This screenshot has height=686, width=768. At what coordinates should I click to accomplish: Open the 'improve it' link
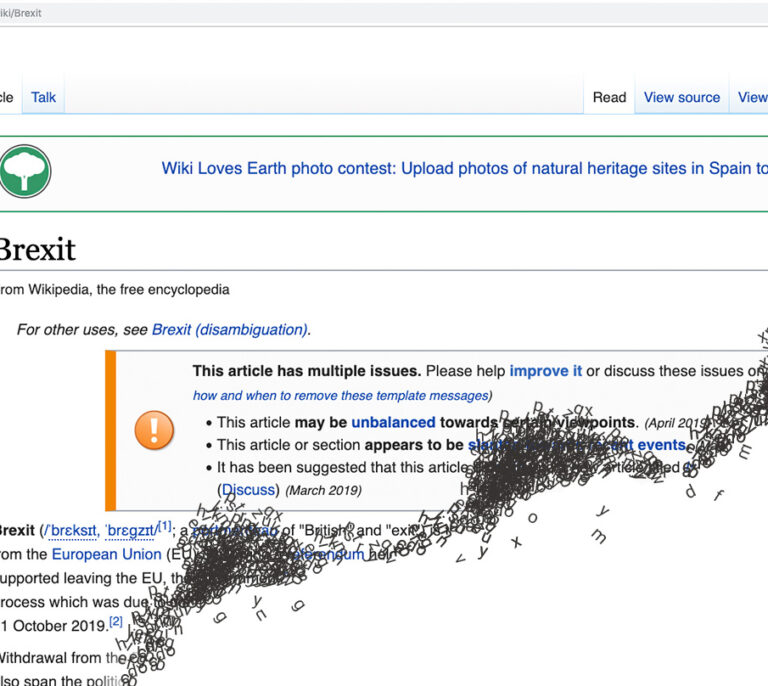(546, 371)
